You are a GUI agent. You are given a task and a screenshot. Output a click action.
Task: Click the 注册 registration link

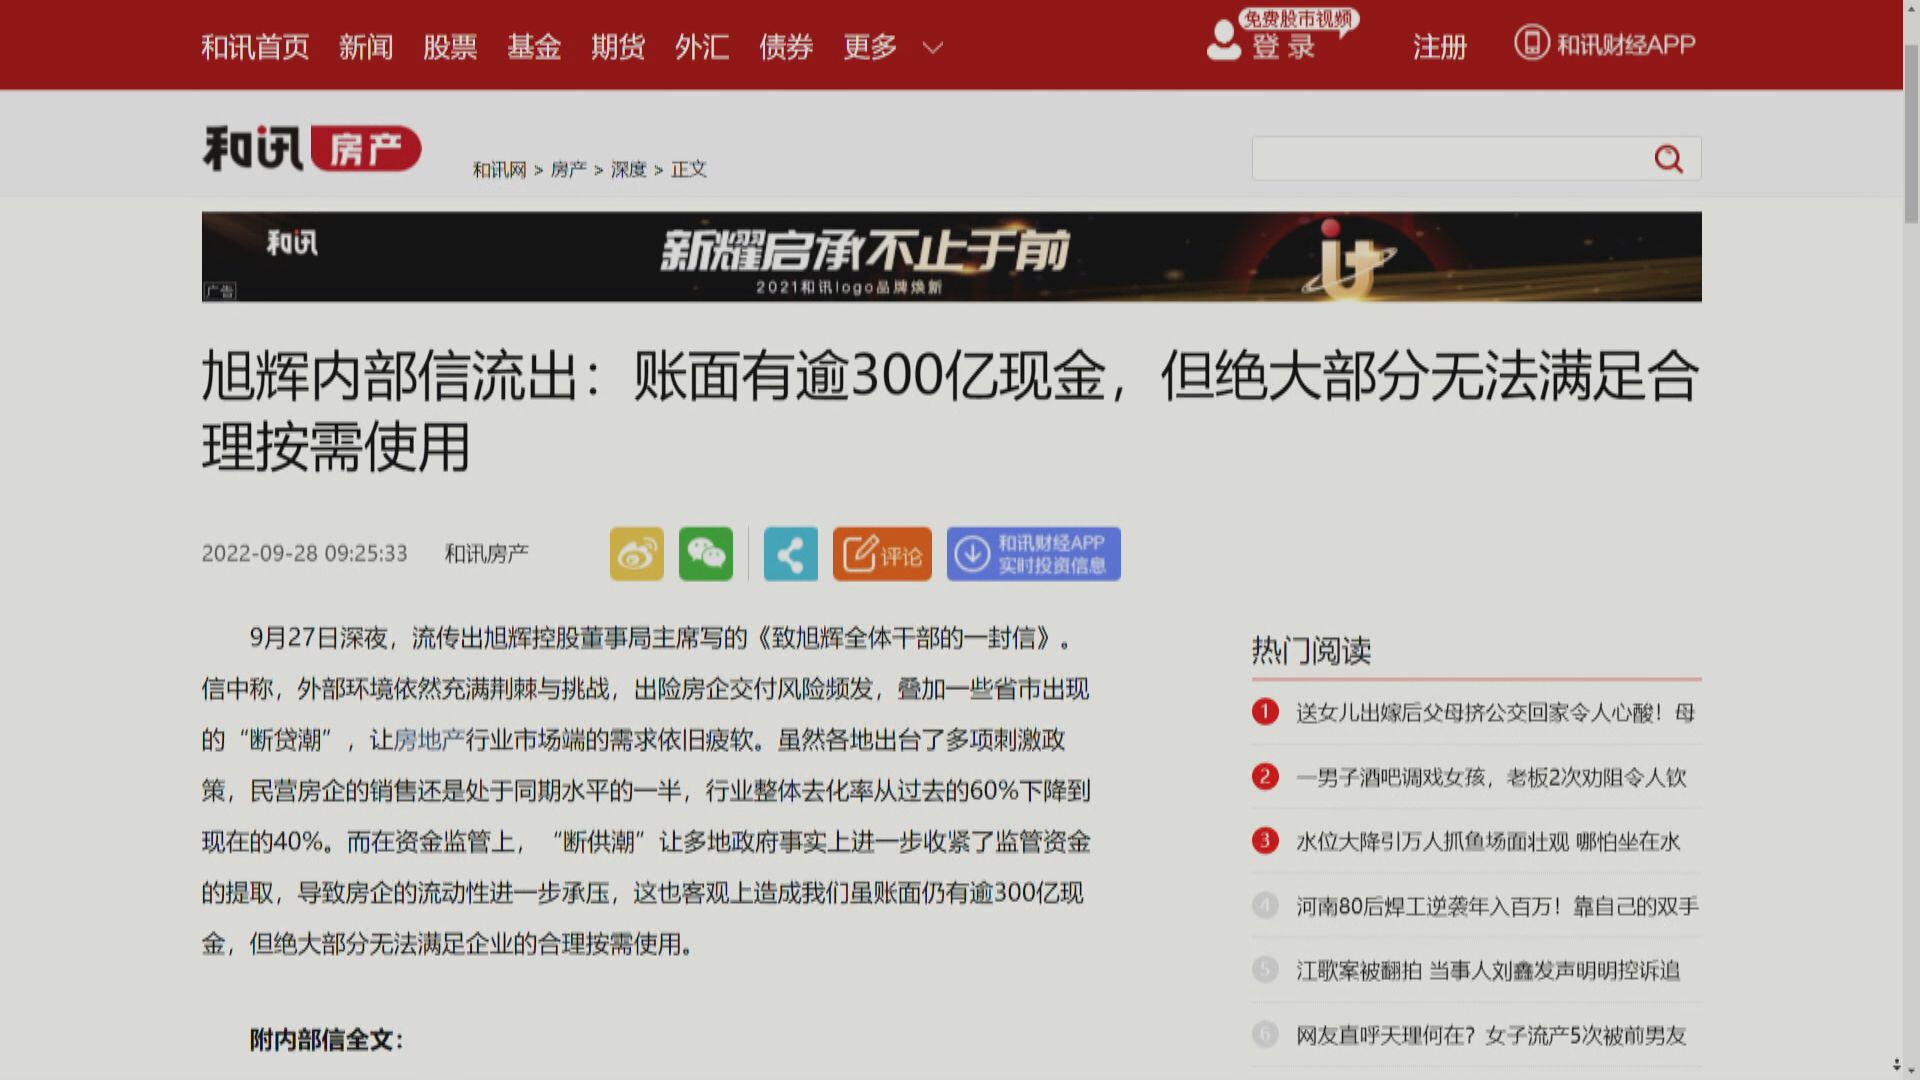(1439, 46)
